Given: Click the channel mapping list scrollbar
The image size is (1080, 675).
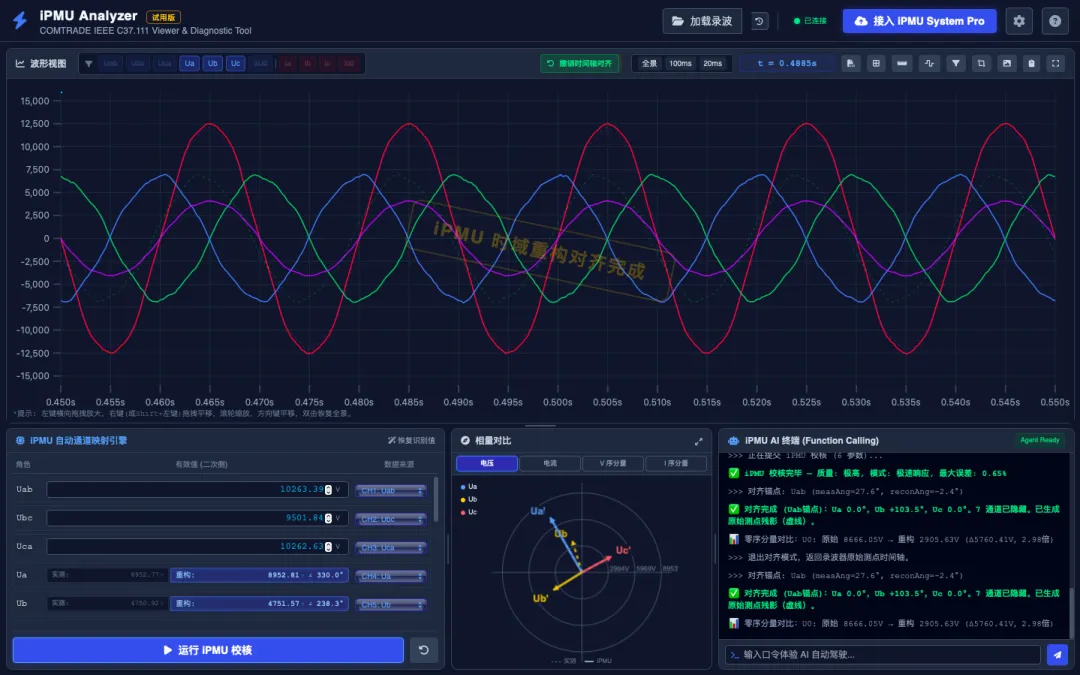Looking at the screenshot, I should tap(436, 499).
